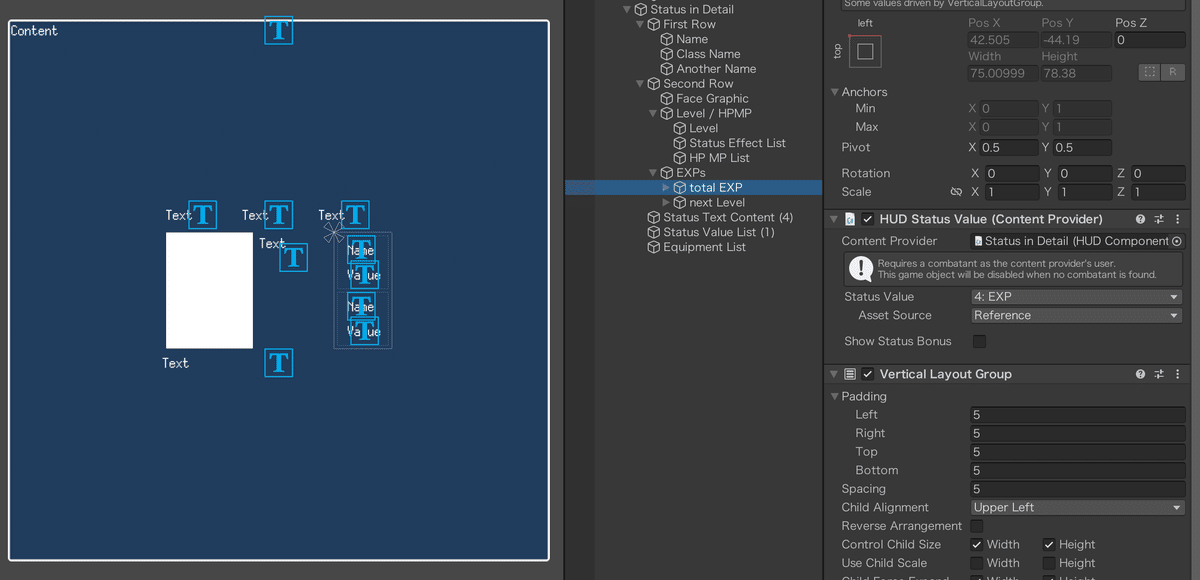
Task: Click the Level object cube icon
Action: [x=680, y=128]
